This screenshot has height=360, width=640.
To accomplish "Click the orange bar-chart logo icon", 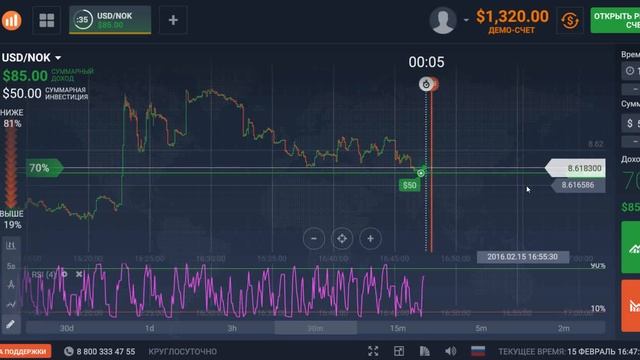I will pyautogui.click(x=11, y=20).
